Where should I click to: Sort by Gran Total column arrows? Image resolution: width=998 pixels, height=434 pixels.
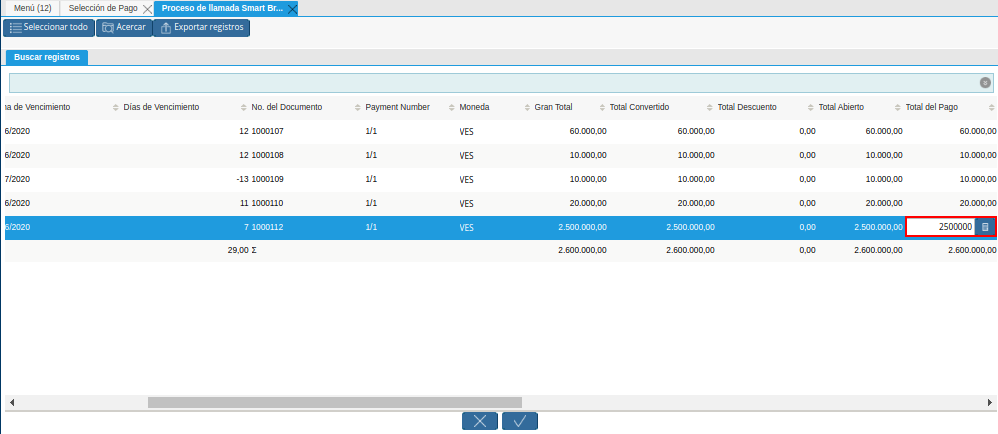[x=528, y=106]
